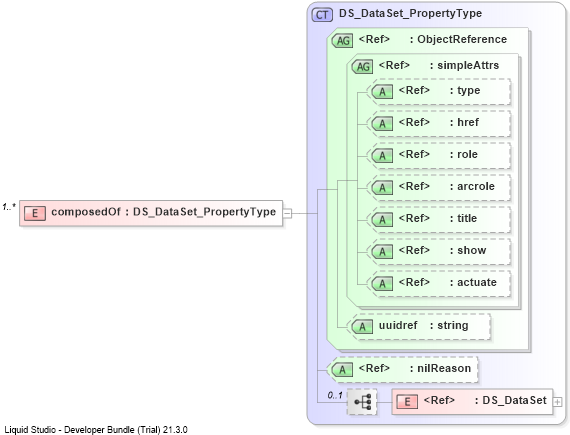Select the ': DS_DataSet' element reference label
Screen dimensions: 570x435
pos(511,400)
